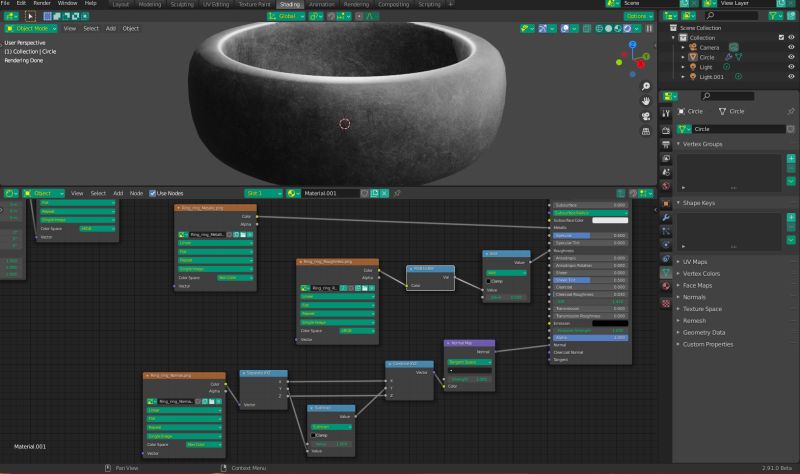Open the Modifiers wrench properties tab
Screen dimensions: 800x474
[666, 217]
